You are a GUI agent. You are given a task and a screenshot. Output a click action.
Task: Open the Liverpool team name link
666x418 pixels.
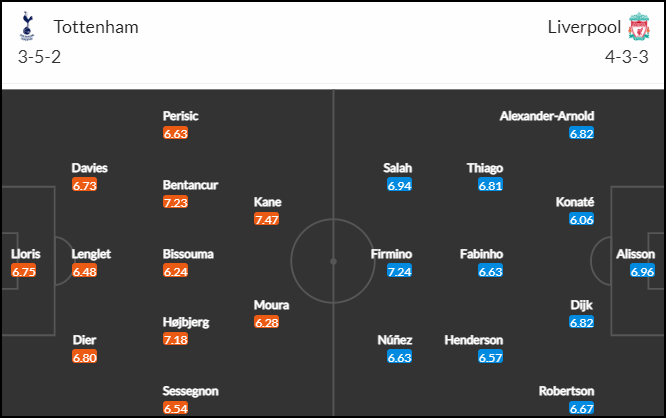coord(584,27)
